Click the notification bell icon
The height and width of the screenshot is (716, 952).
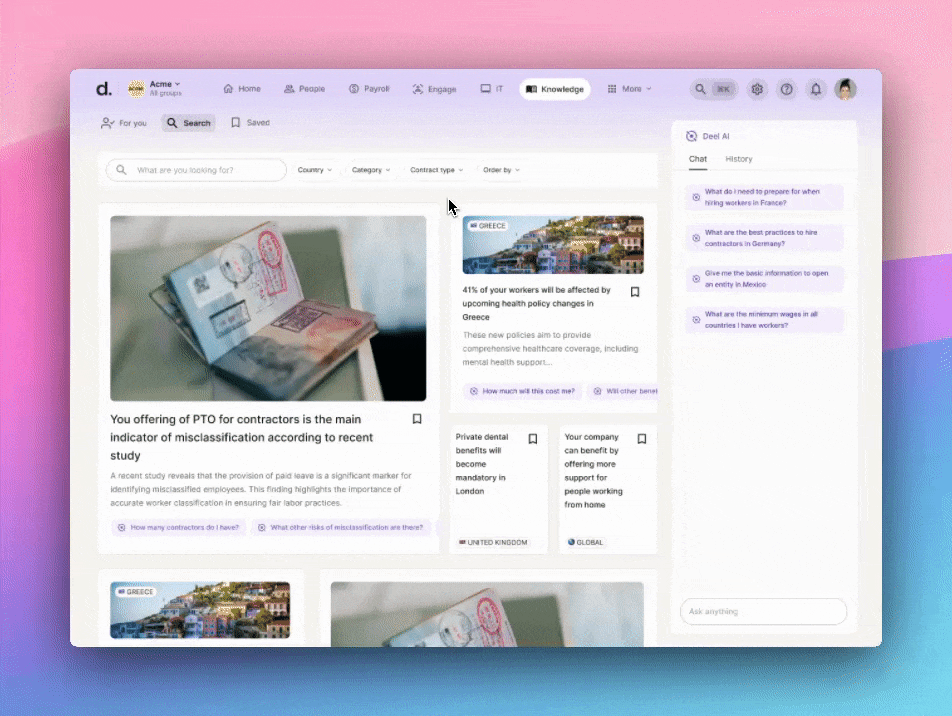pyautogui.click(x=816, y=89)
